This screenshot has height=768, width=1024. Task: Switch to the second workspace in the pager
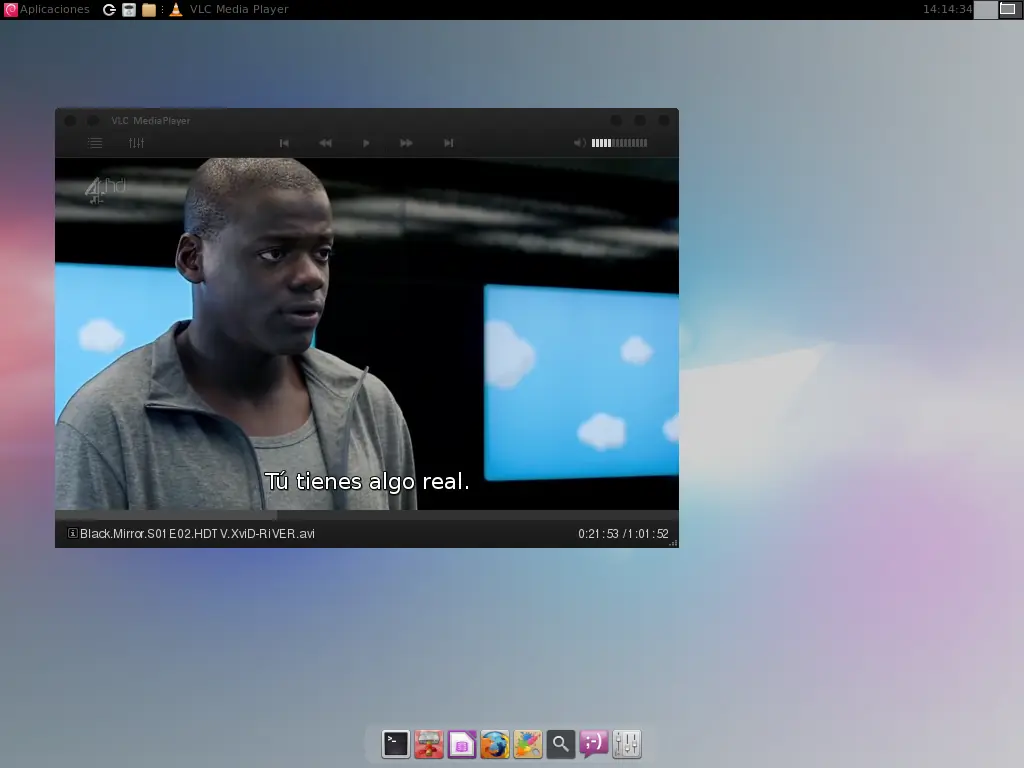coord(1008,10)
